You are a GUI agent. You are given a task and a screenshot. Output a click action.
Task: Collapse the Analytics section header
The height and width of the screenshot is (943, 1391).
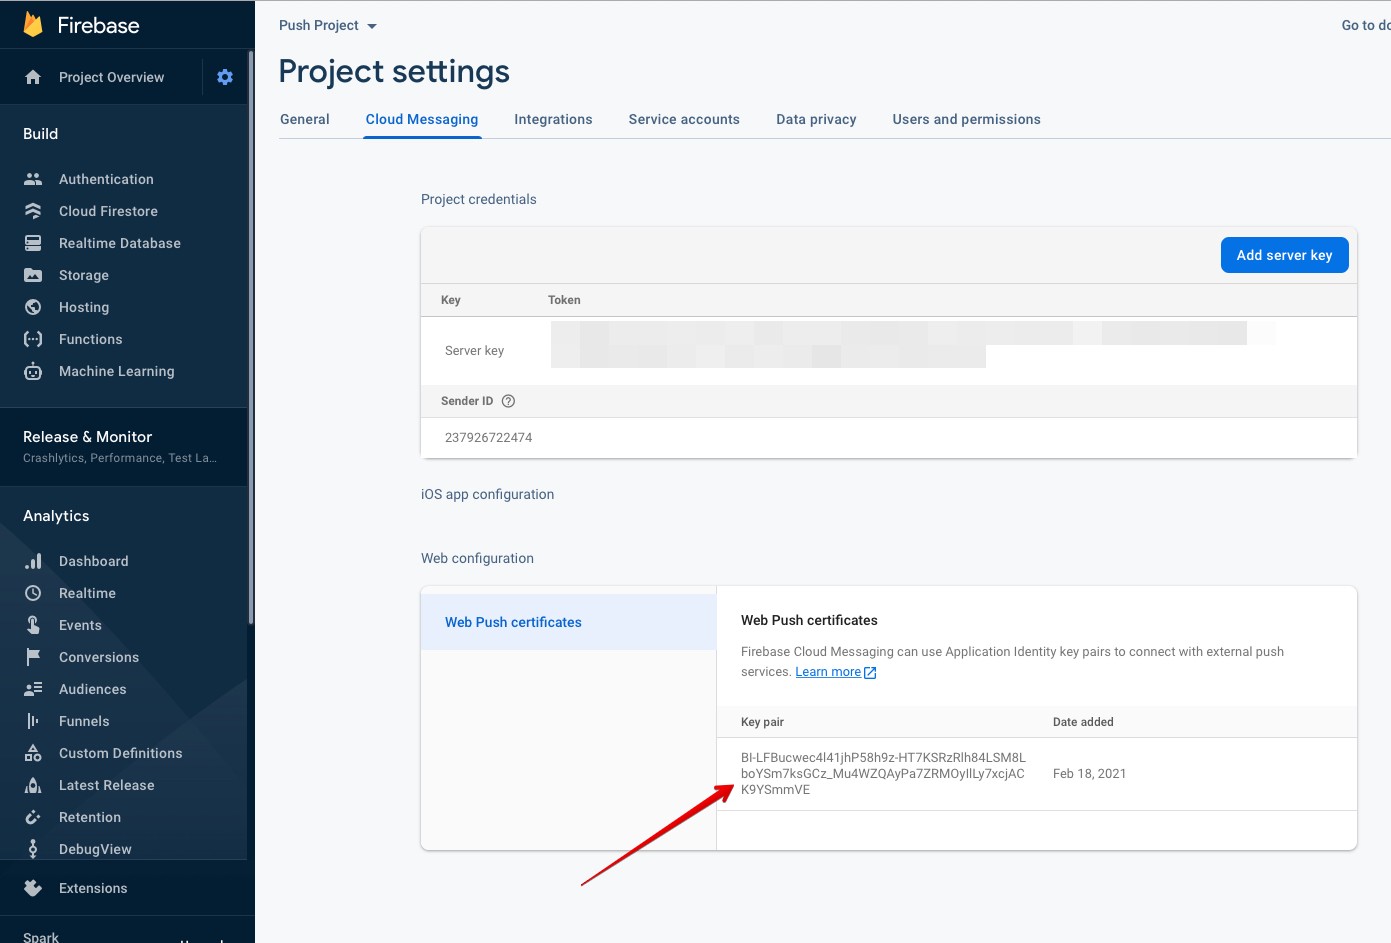click(x=56, y=515)
